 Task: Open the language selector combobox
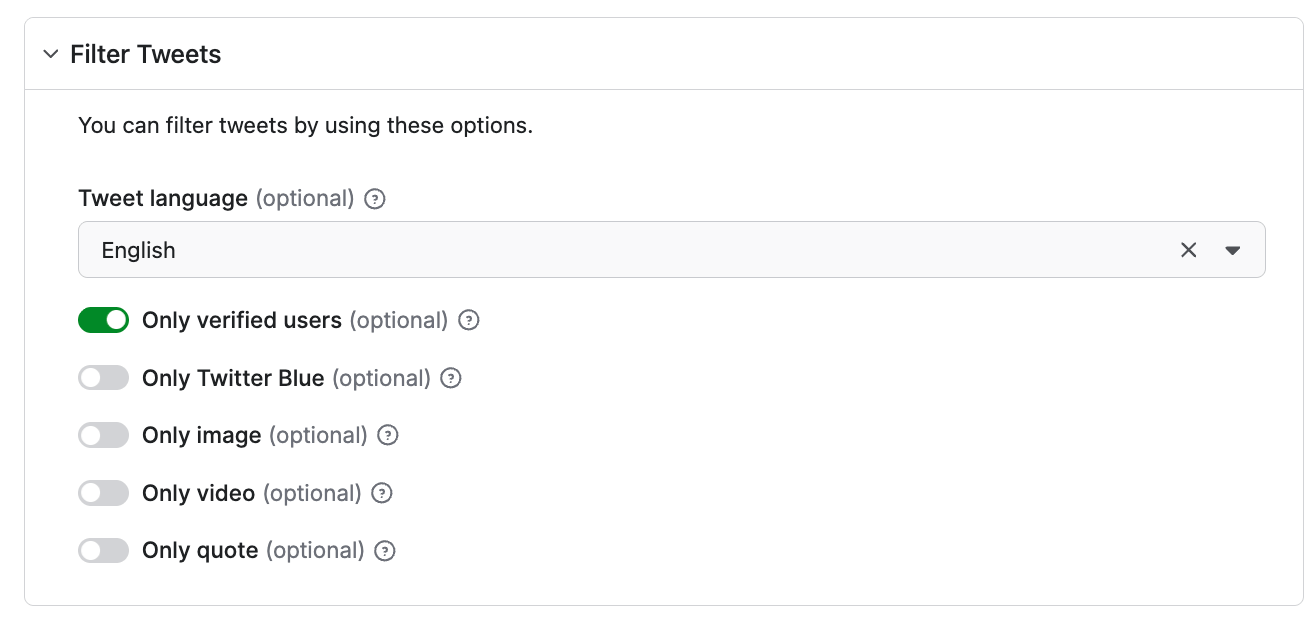(600, 249)
